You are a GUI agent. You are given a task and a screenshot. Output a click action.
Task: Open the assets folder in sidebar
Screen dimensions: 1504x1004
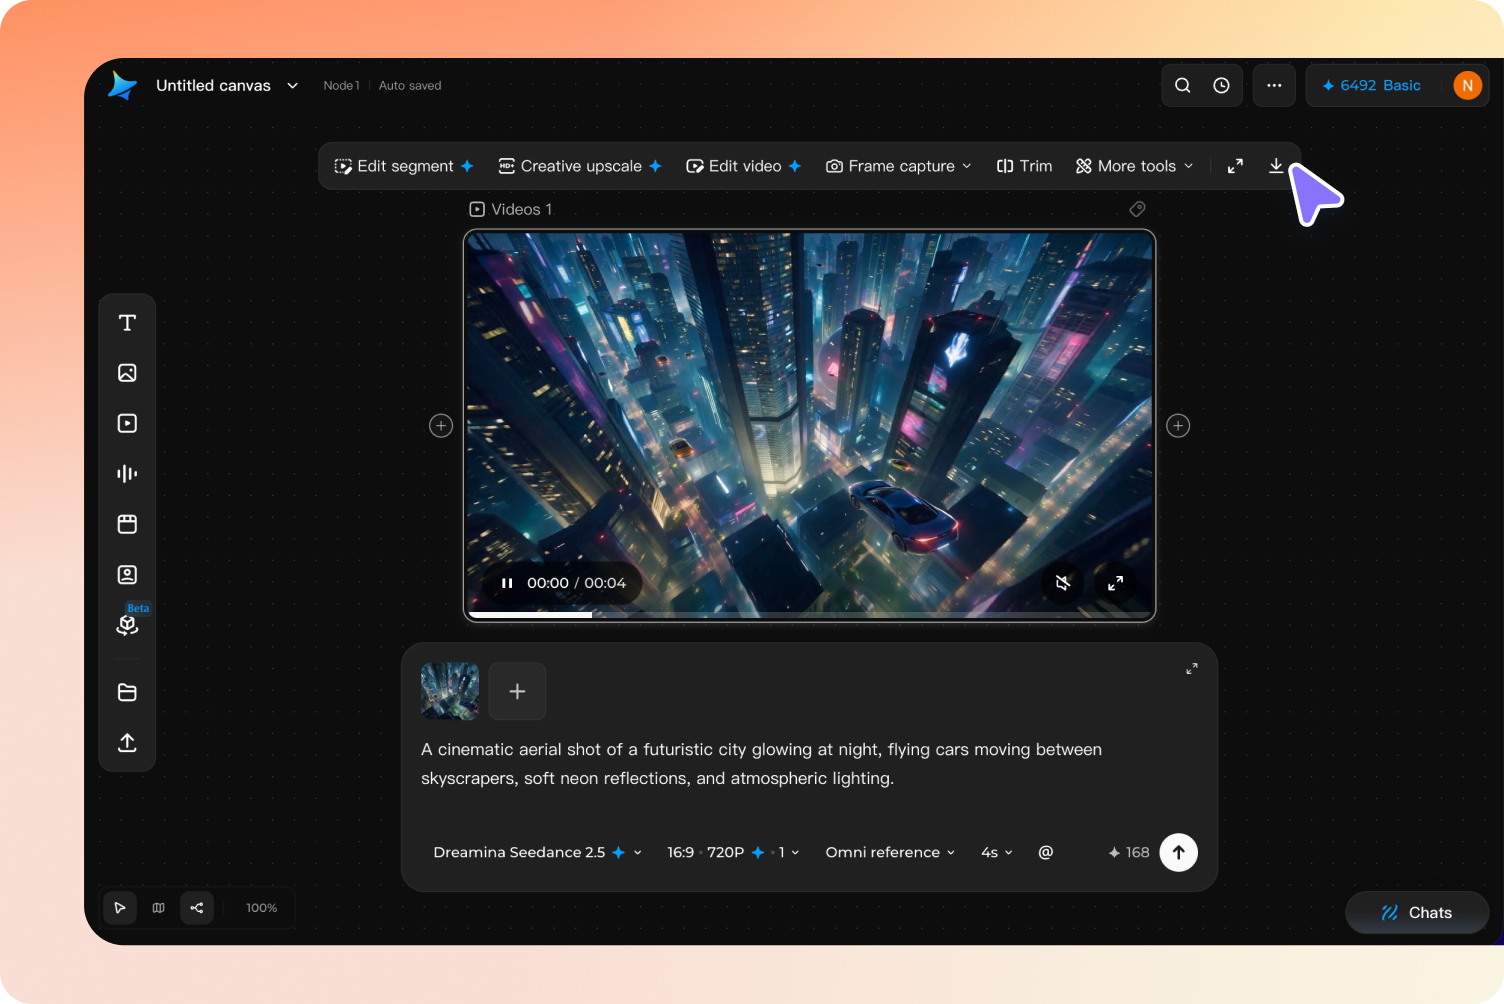(x=127, y=692)
